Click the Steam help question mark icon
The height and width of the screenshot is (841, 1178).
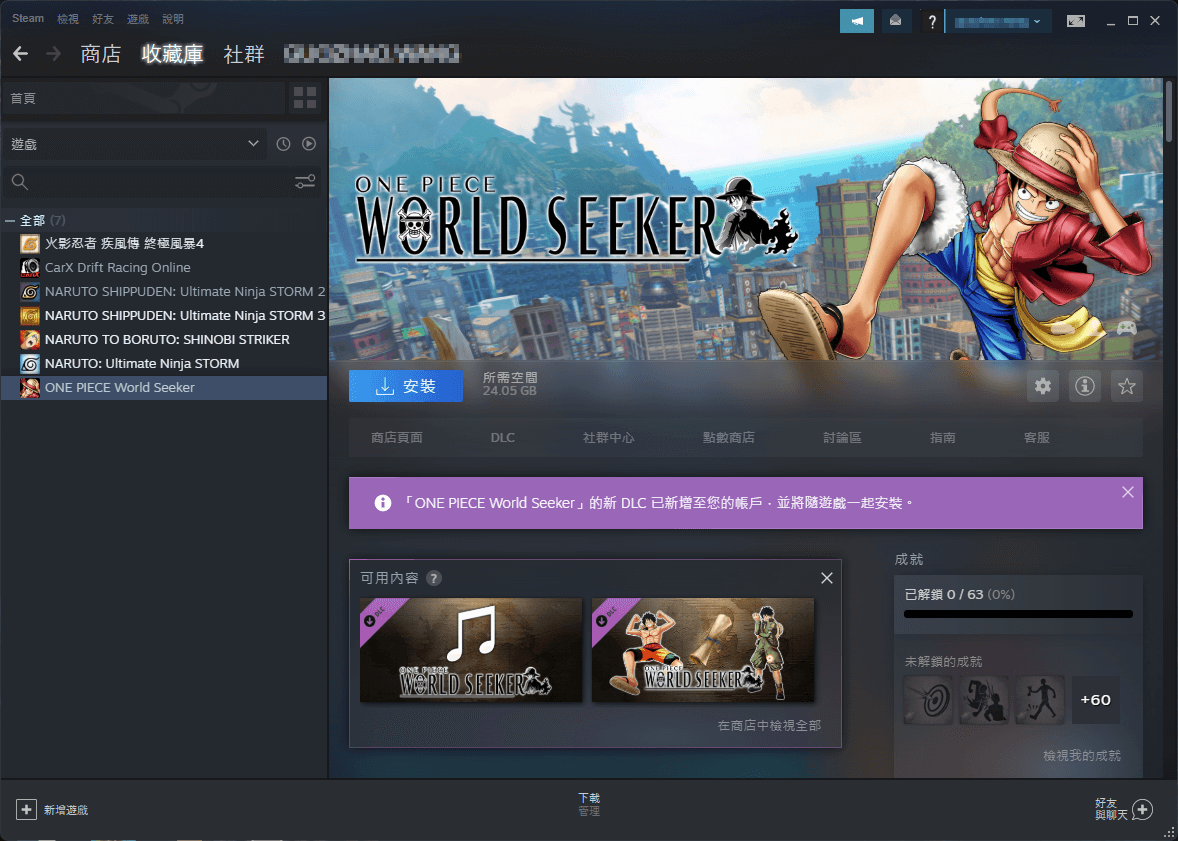click(931, 20)
